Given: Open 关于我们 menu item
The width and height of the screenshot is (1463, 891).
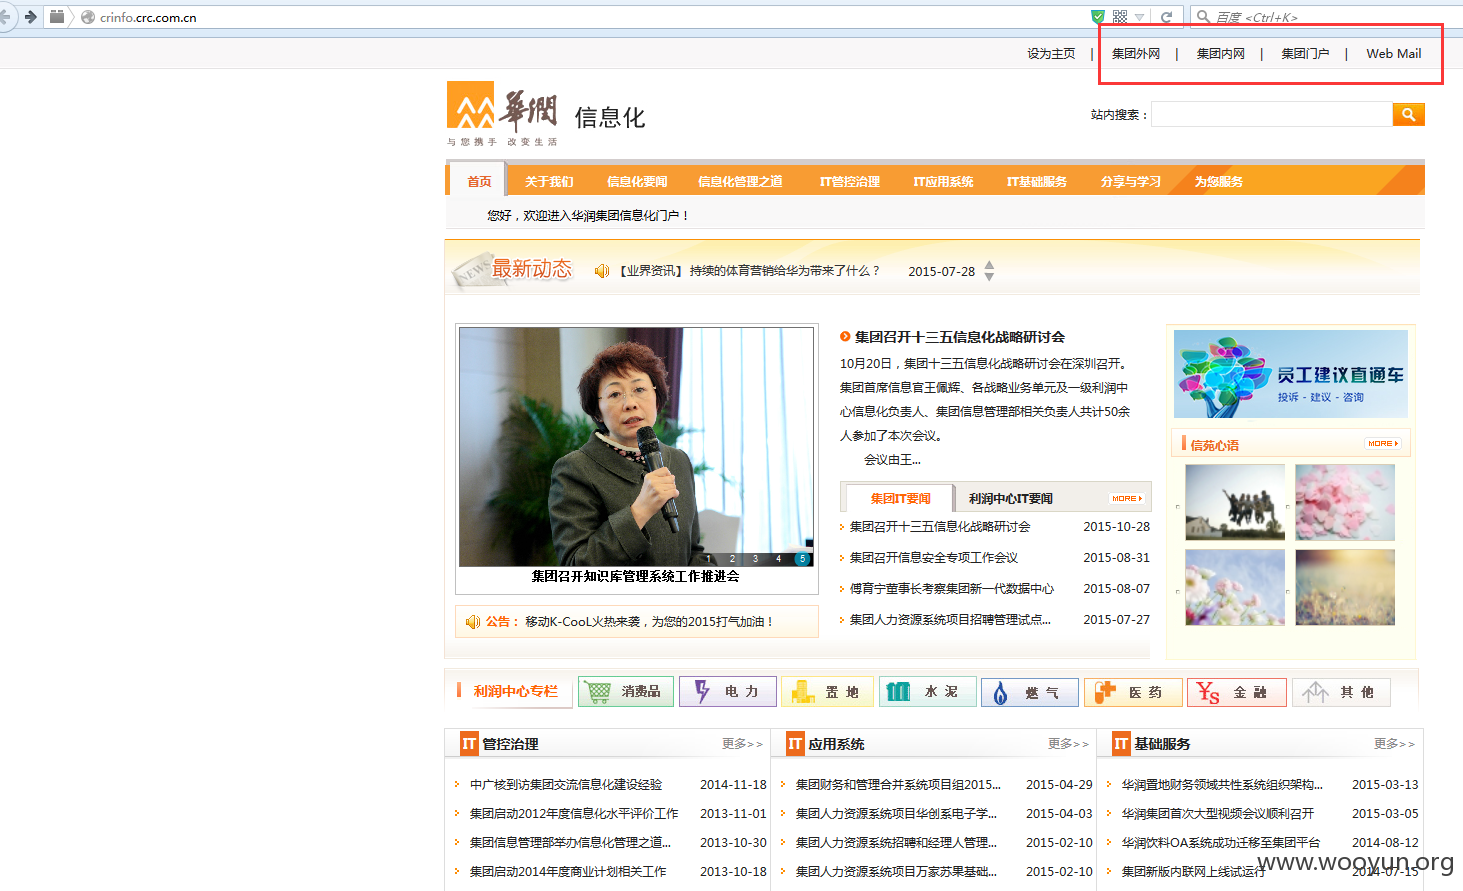Looking at the screenshot, I should tap(549, 181).
